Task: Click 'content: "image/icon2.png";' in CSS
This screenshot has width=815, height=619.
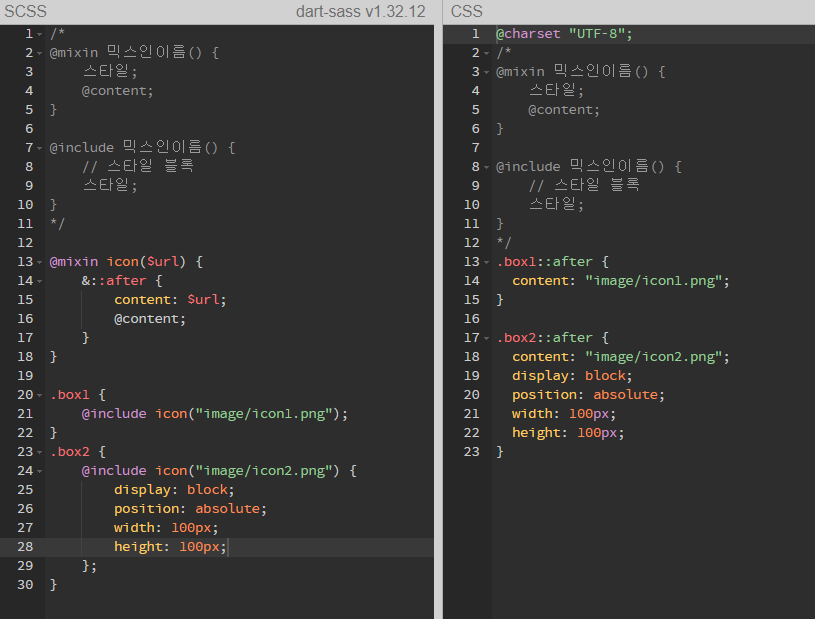Action: coord(621,357)
